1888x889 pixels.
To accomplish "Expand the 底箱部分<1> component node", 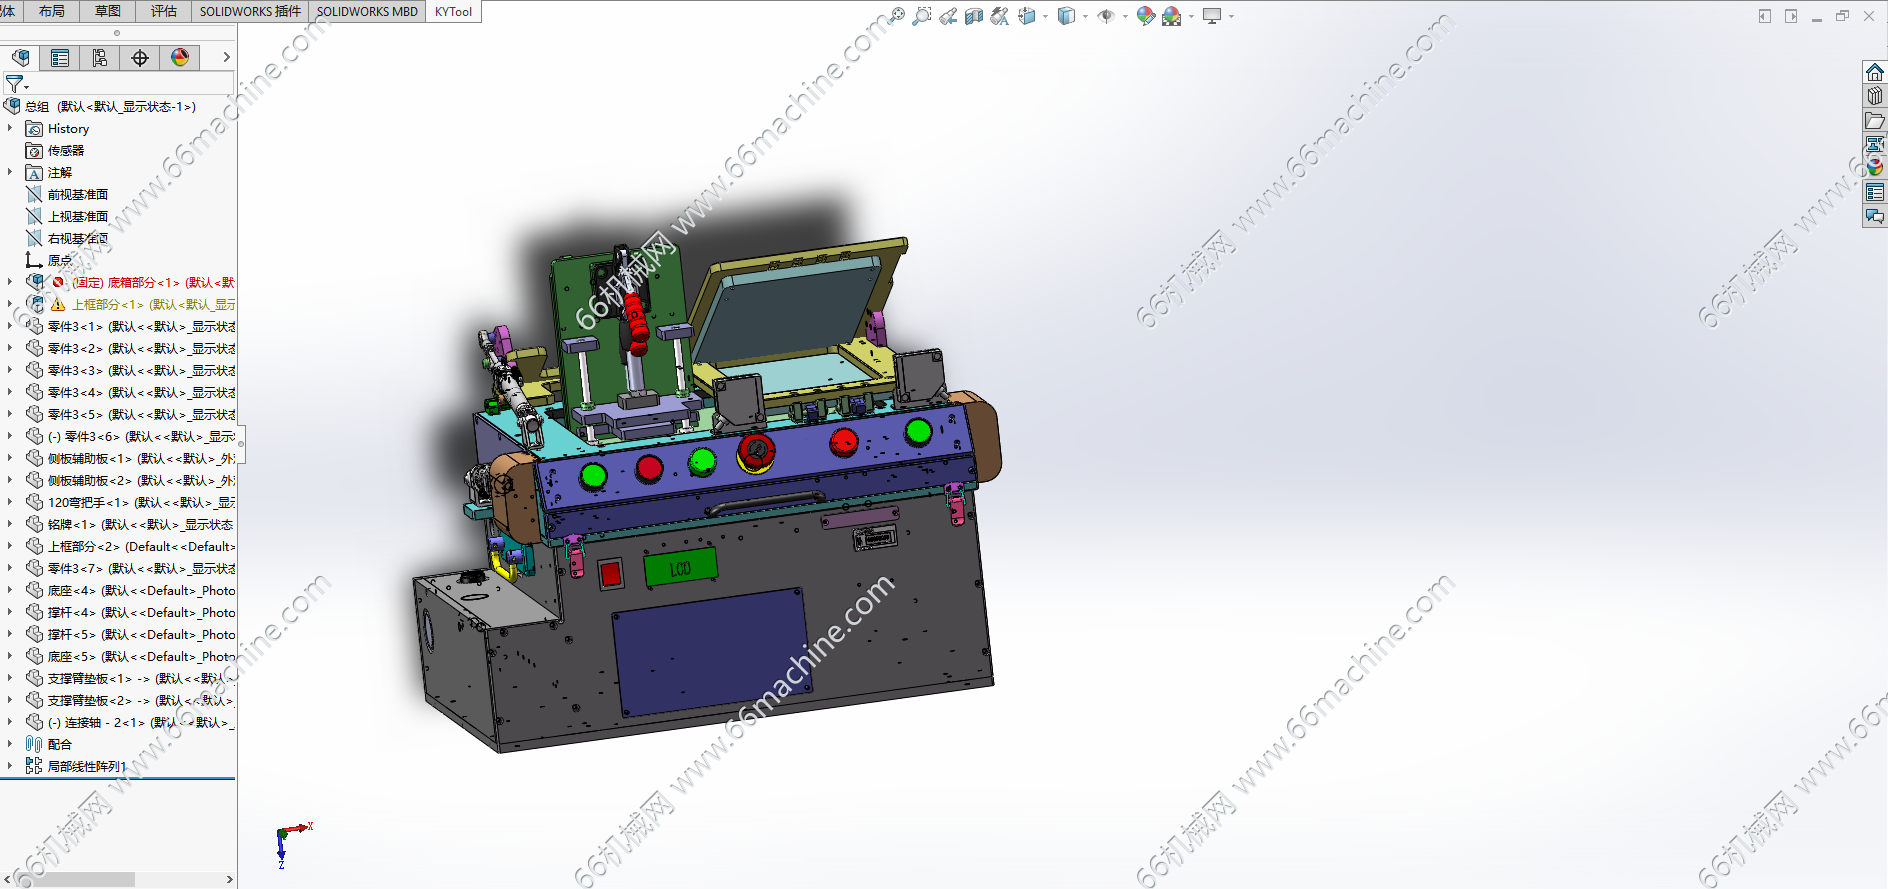I will pos(10,282).
